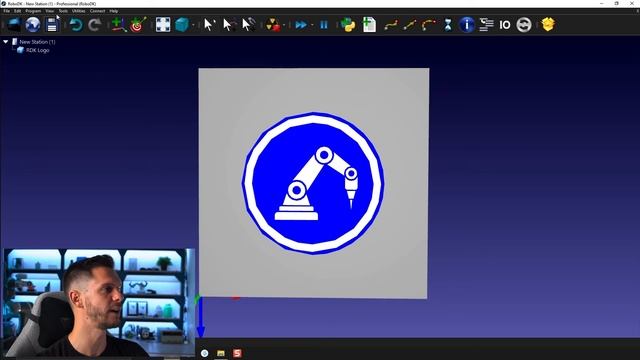The height and width of the screenshot is (360, 640).
Task: Choose the plain select cursor tool
Action: click(209, 24)
